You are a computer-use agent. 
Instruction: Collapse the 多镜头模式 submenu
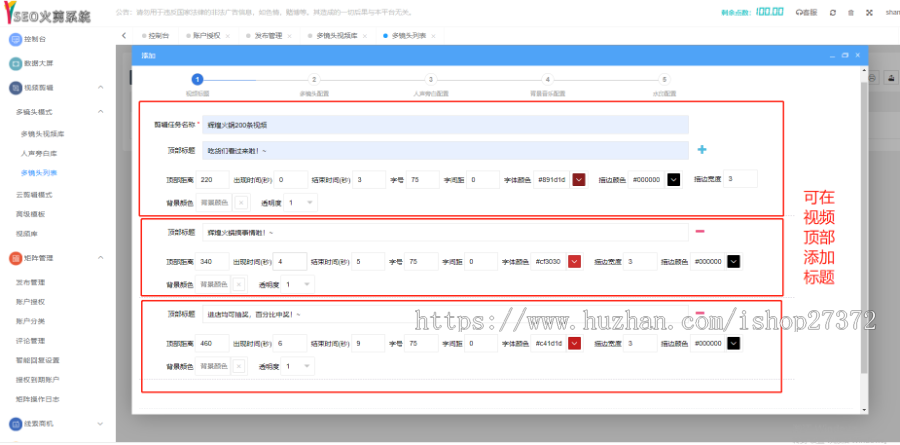click(x=100, y=111)
